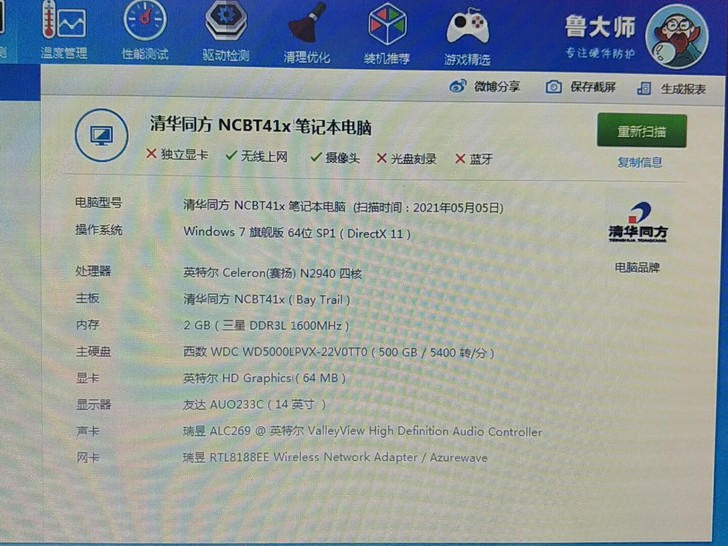Click the Celeron N2940 四核 processor value
The height and width of the screenshot is (546, 728).
273,273
